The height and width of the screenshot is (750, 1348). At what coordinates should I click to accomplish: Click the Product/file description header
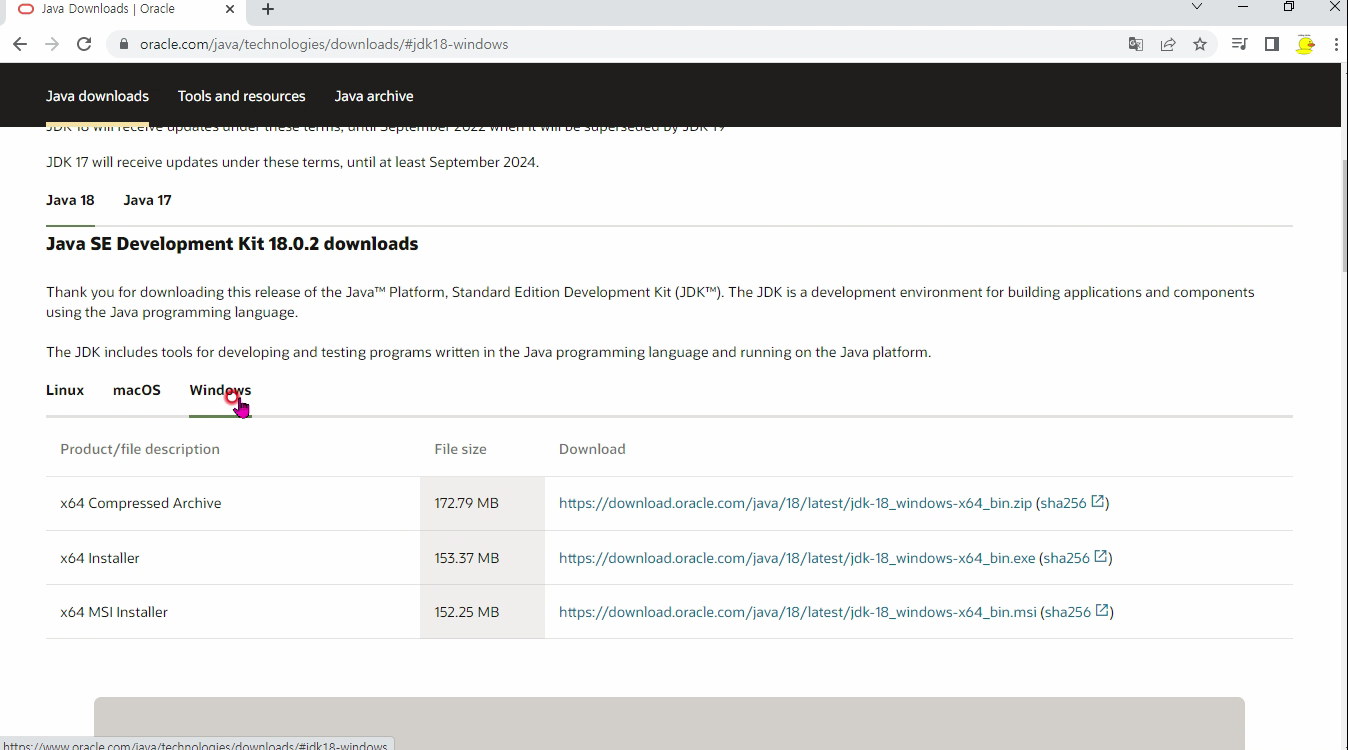(140, 449)
